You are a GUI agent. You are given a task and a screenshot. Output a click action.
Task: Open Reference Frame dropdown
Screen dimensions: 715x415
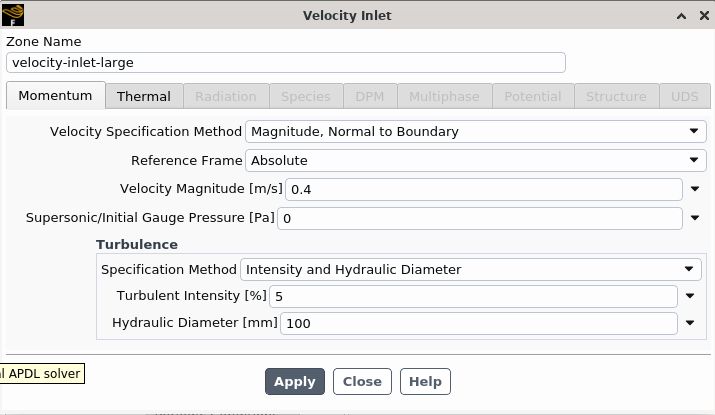(476, 160)
